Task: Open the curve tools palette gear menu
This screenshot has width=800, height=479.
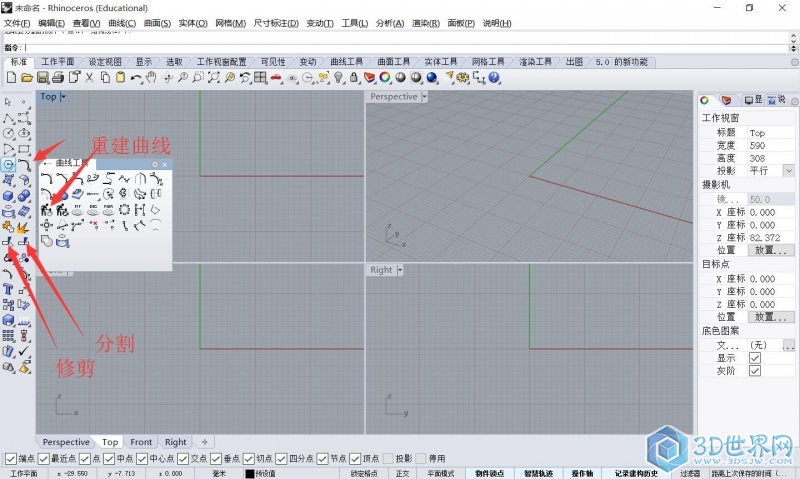Action: coord(155,164)
